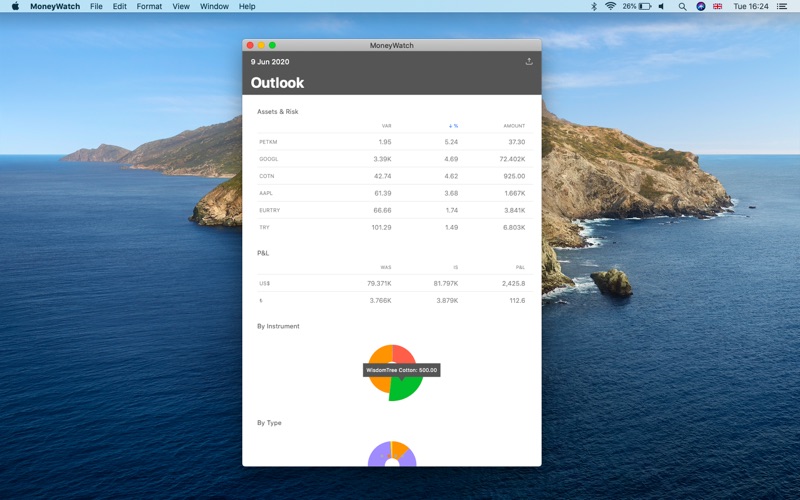Select the EURTRY asset row label

tap(269, 210)
